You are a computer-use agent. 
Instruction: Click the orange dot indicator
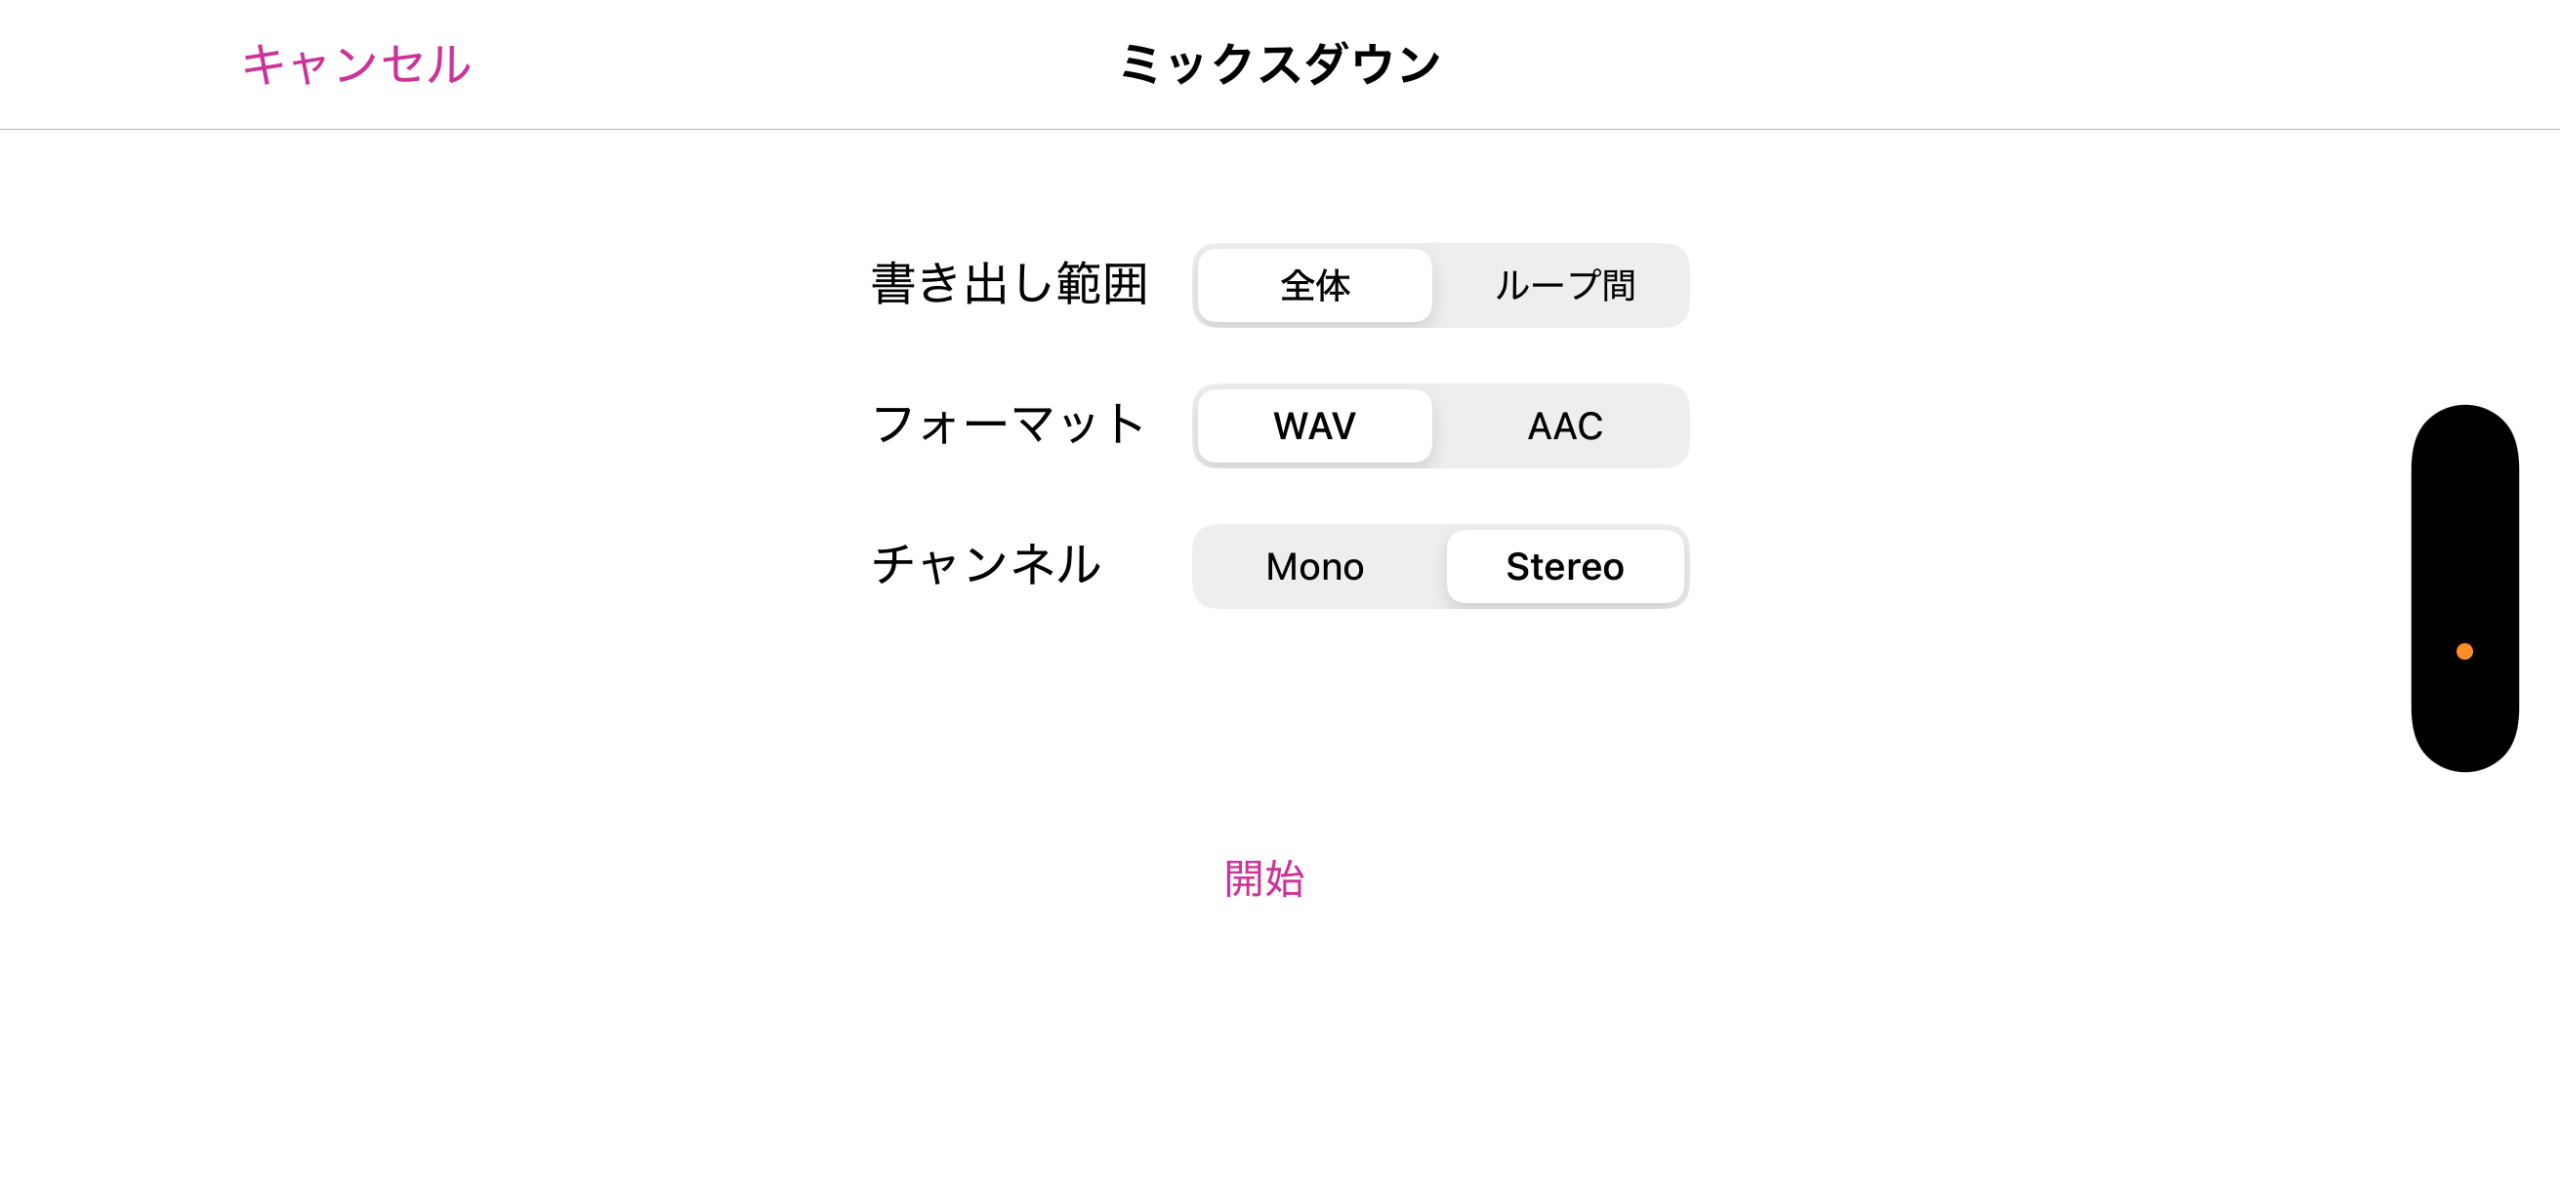[x=2464, y=652]
